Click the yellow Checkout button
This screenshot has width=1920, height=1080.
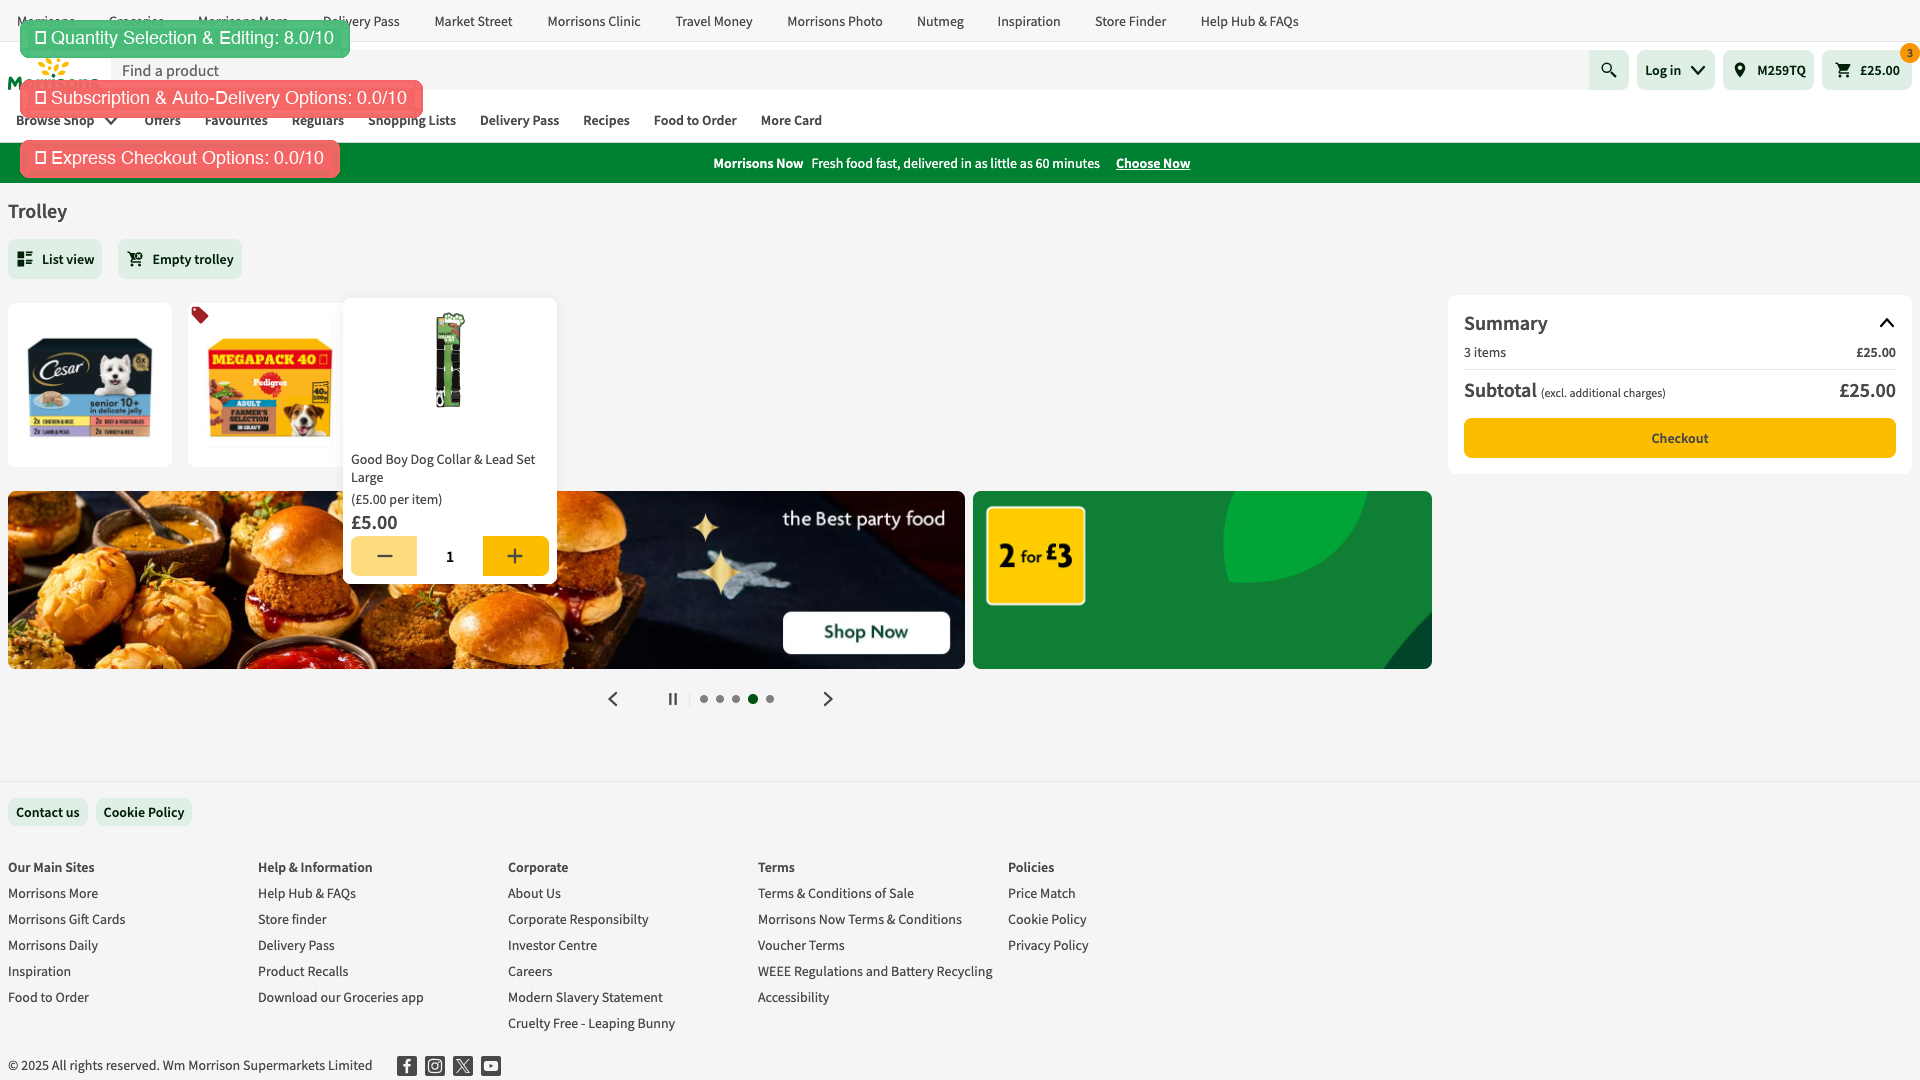click(1679, 438)
